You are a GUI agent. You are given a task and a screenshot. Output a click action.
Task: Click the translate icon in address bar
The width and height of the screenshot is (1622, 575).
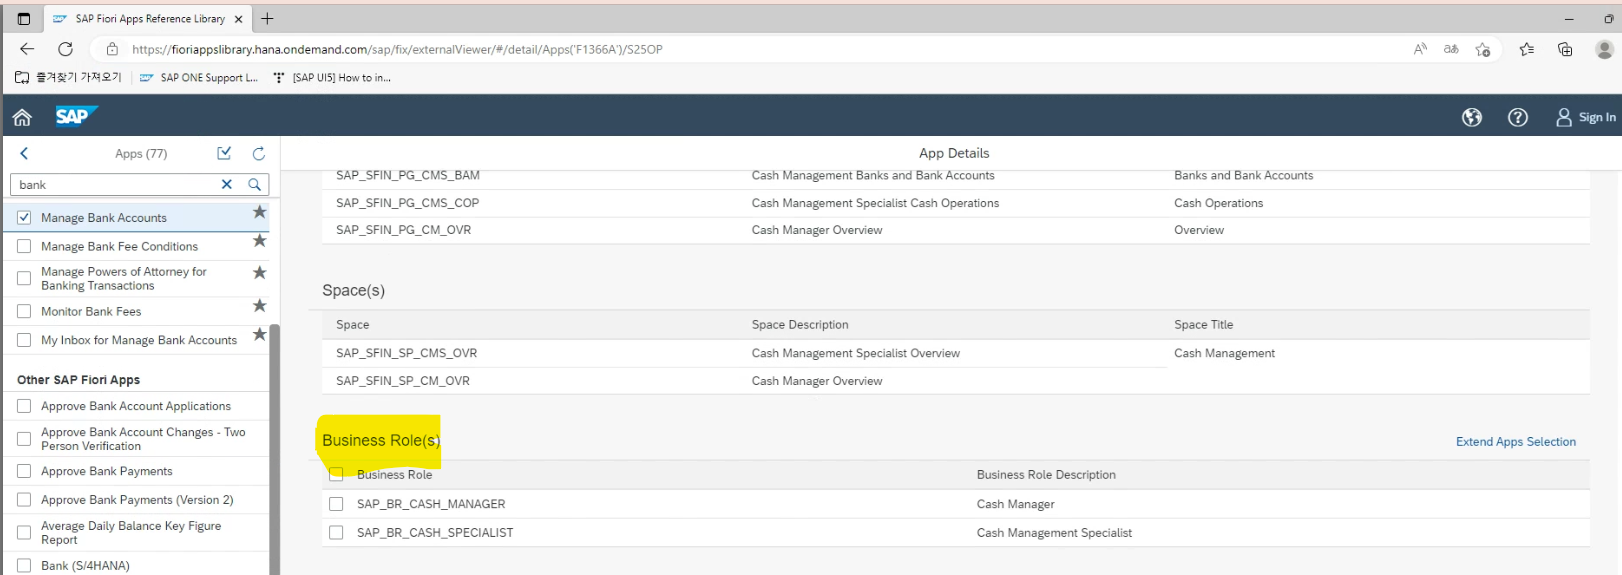[x=1451, y=49]
